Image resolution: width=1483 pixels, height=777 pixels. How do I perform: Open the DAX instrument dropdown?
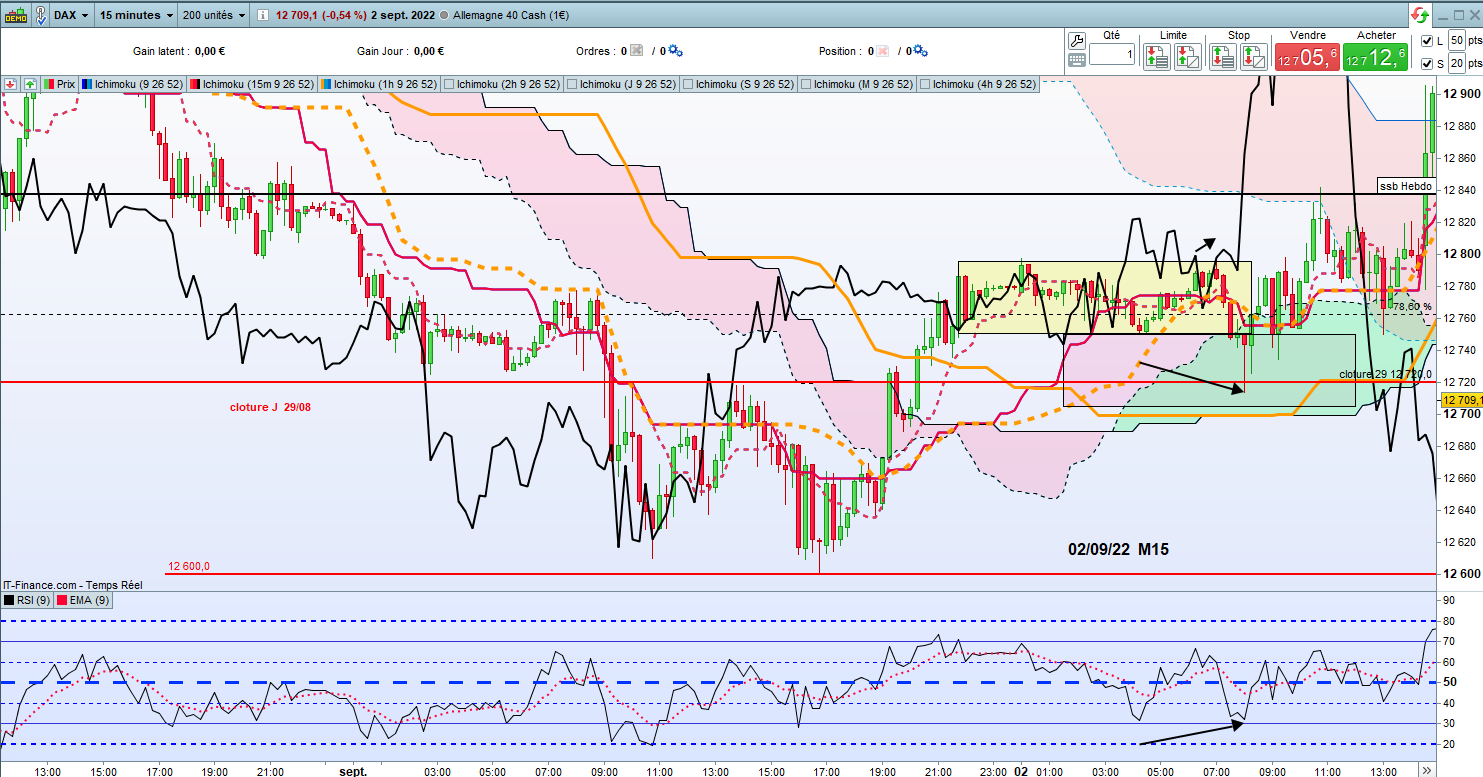tap(70, 16)
